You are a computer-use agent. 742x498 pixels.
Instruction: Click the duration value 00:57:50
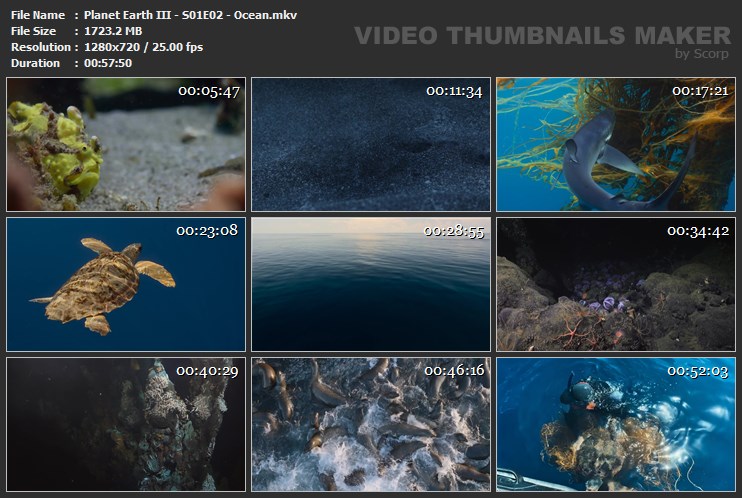point(108,63)
